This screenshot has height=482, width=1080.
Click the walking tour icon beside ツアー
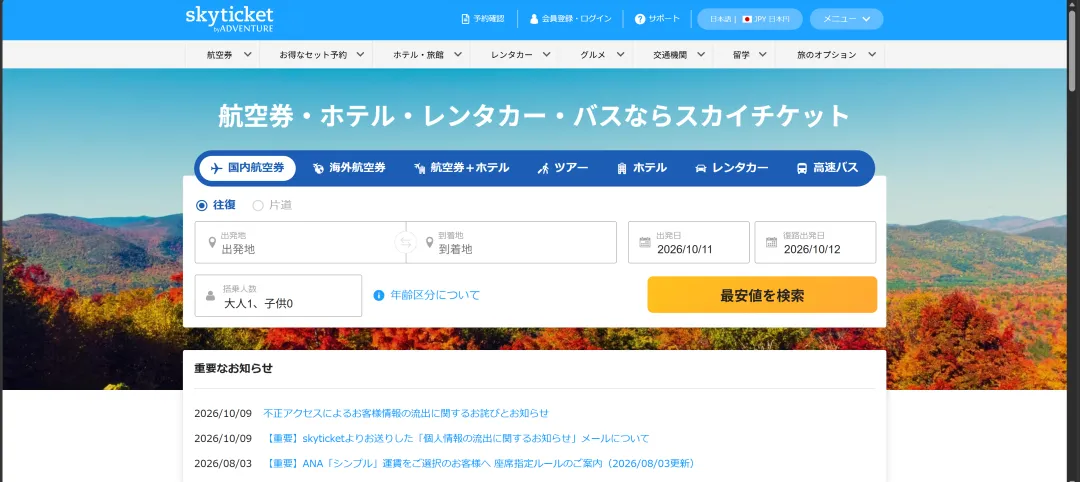click(x=543, y=168)
